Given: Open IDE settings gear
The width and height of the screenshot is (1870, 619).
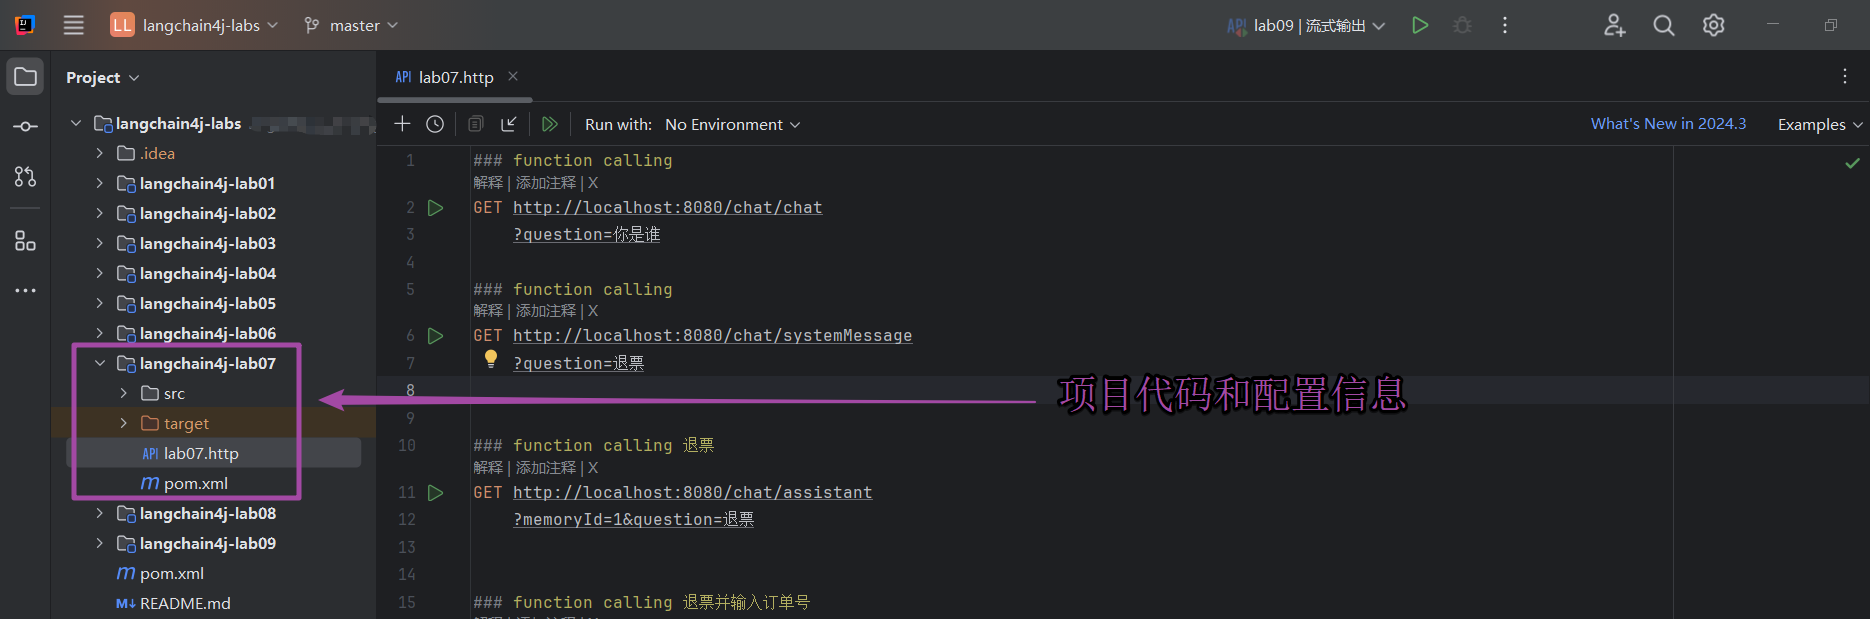Looking at the screenshot, I should 1714,25.
